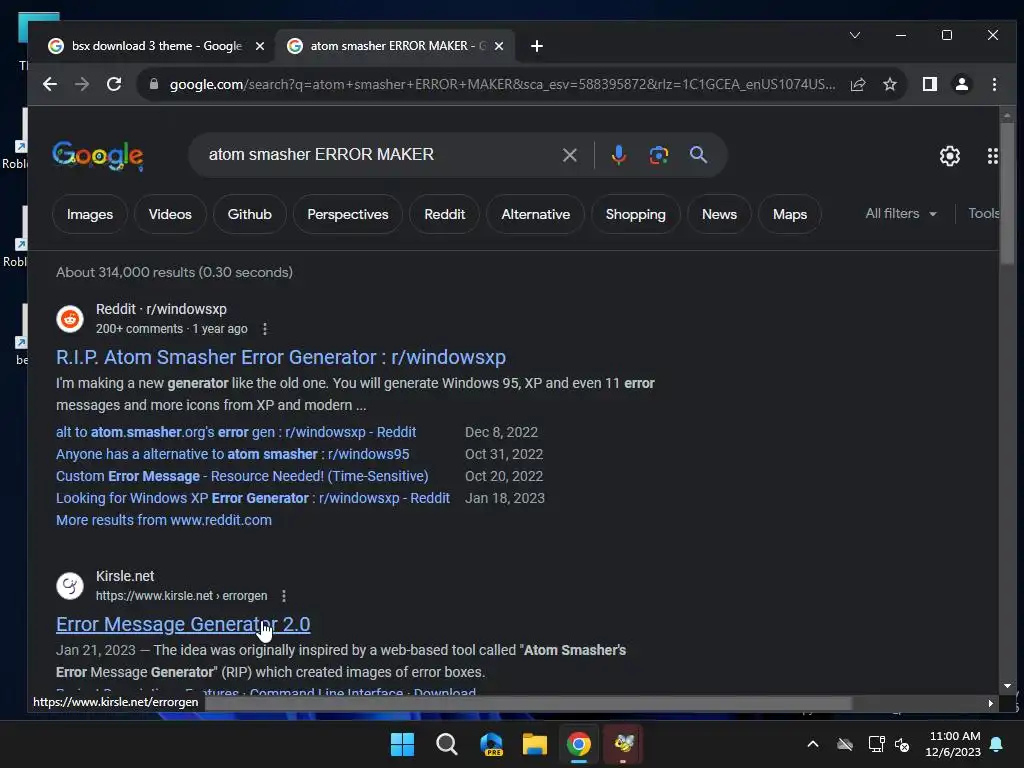This screenshot has width=1024, height=768.
Task: Filter results by Videos
Action: [x=170, y=214]
